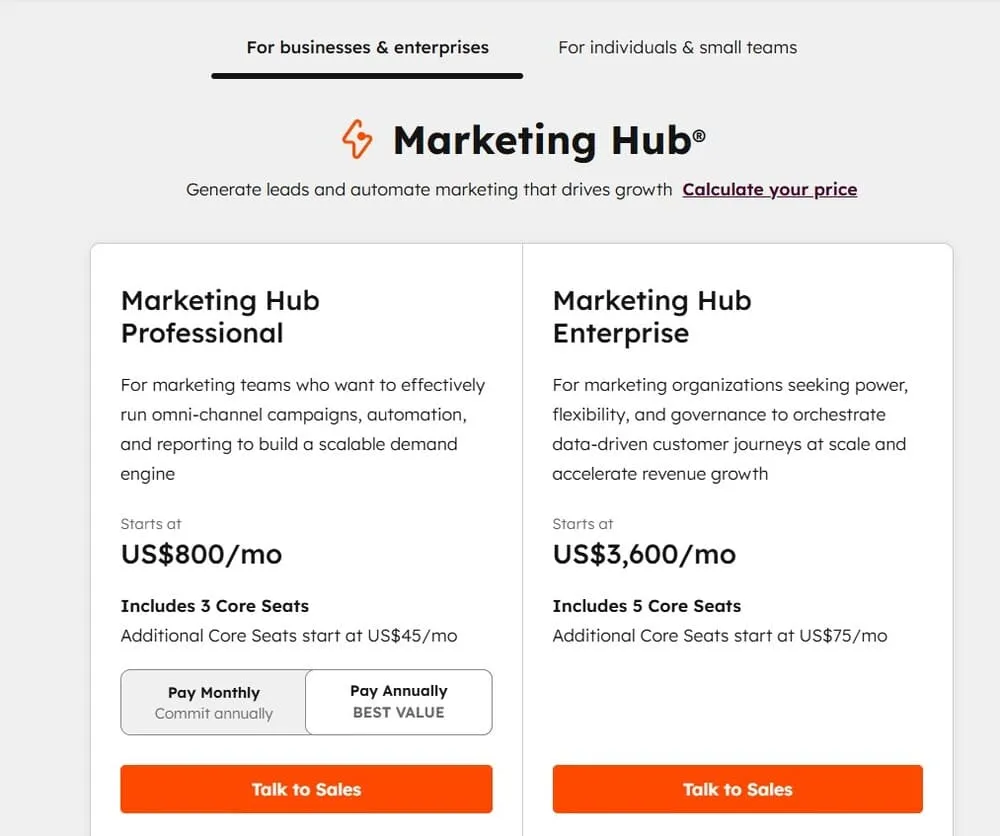Click the Generate leads tagline text
Screen dimensions: 1000x836
click(428, 189)
